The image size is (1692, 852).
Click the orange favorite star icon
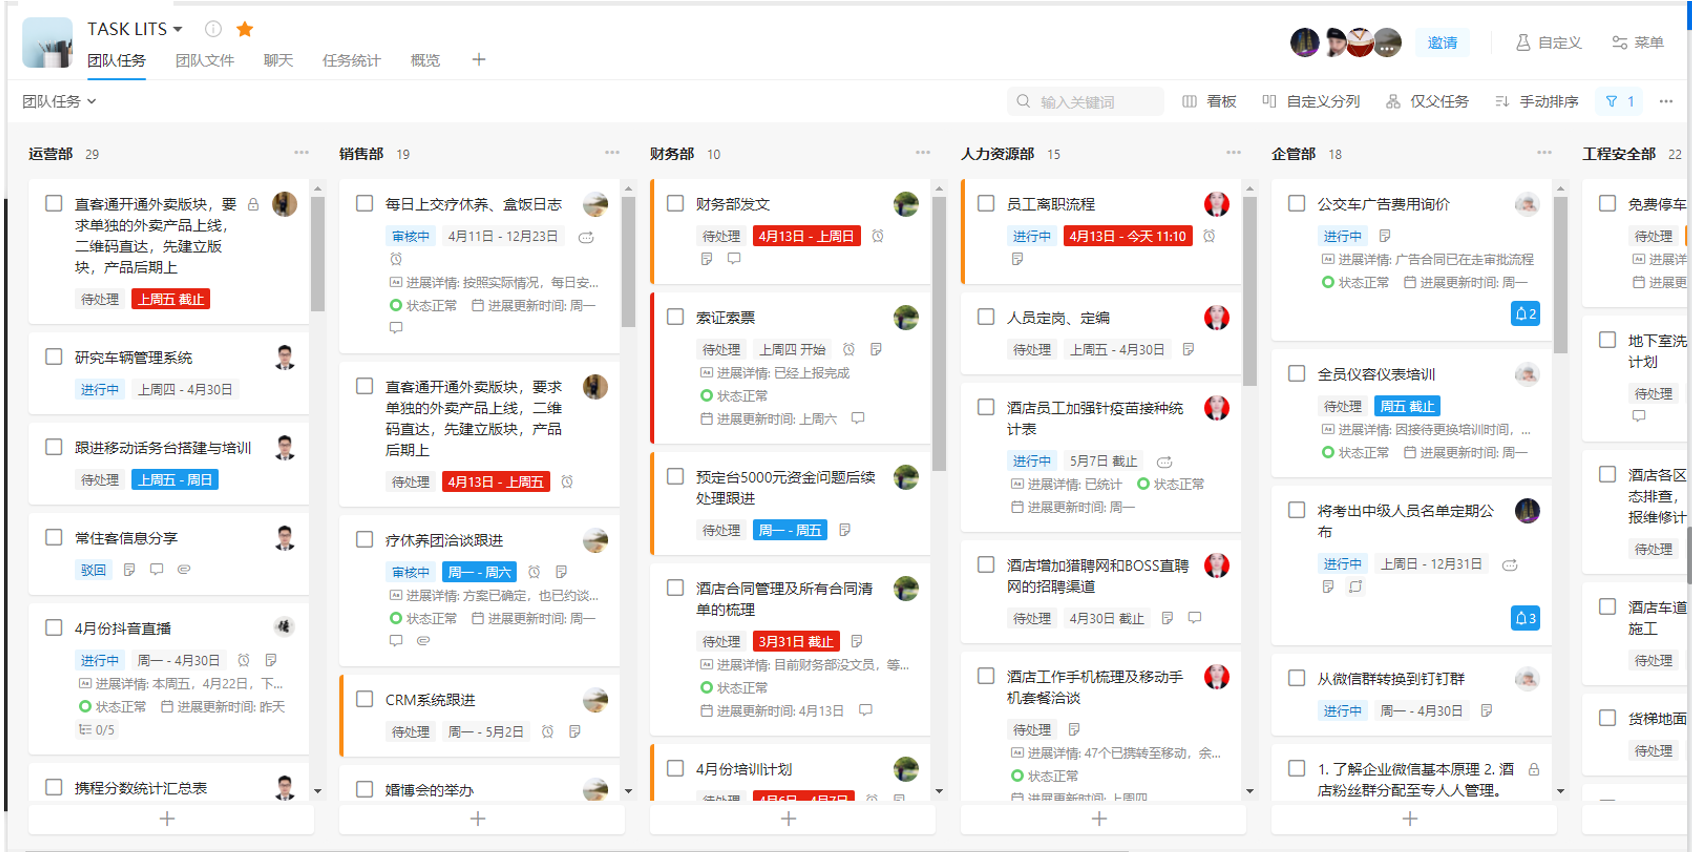tap(244, 29)
